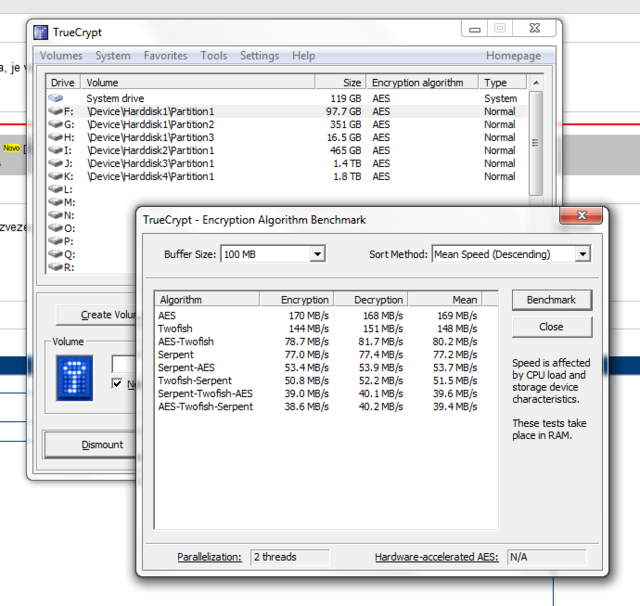Click the Hardware-accelerated AES label link

(436, 557)
